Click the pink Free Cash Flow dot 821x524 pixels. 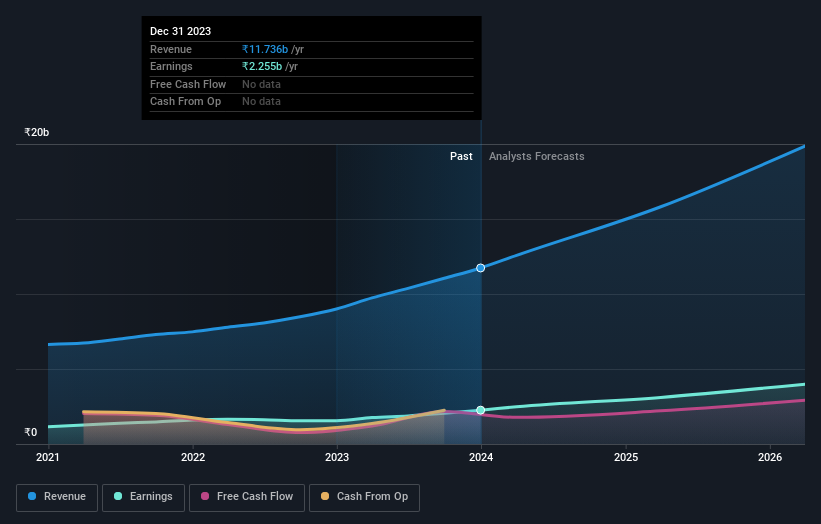(205, 496)
